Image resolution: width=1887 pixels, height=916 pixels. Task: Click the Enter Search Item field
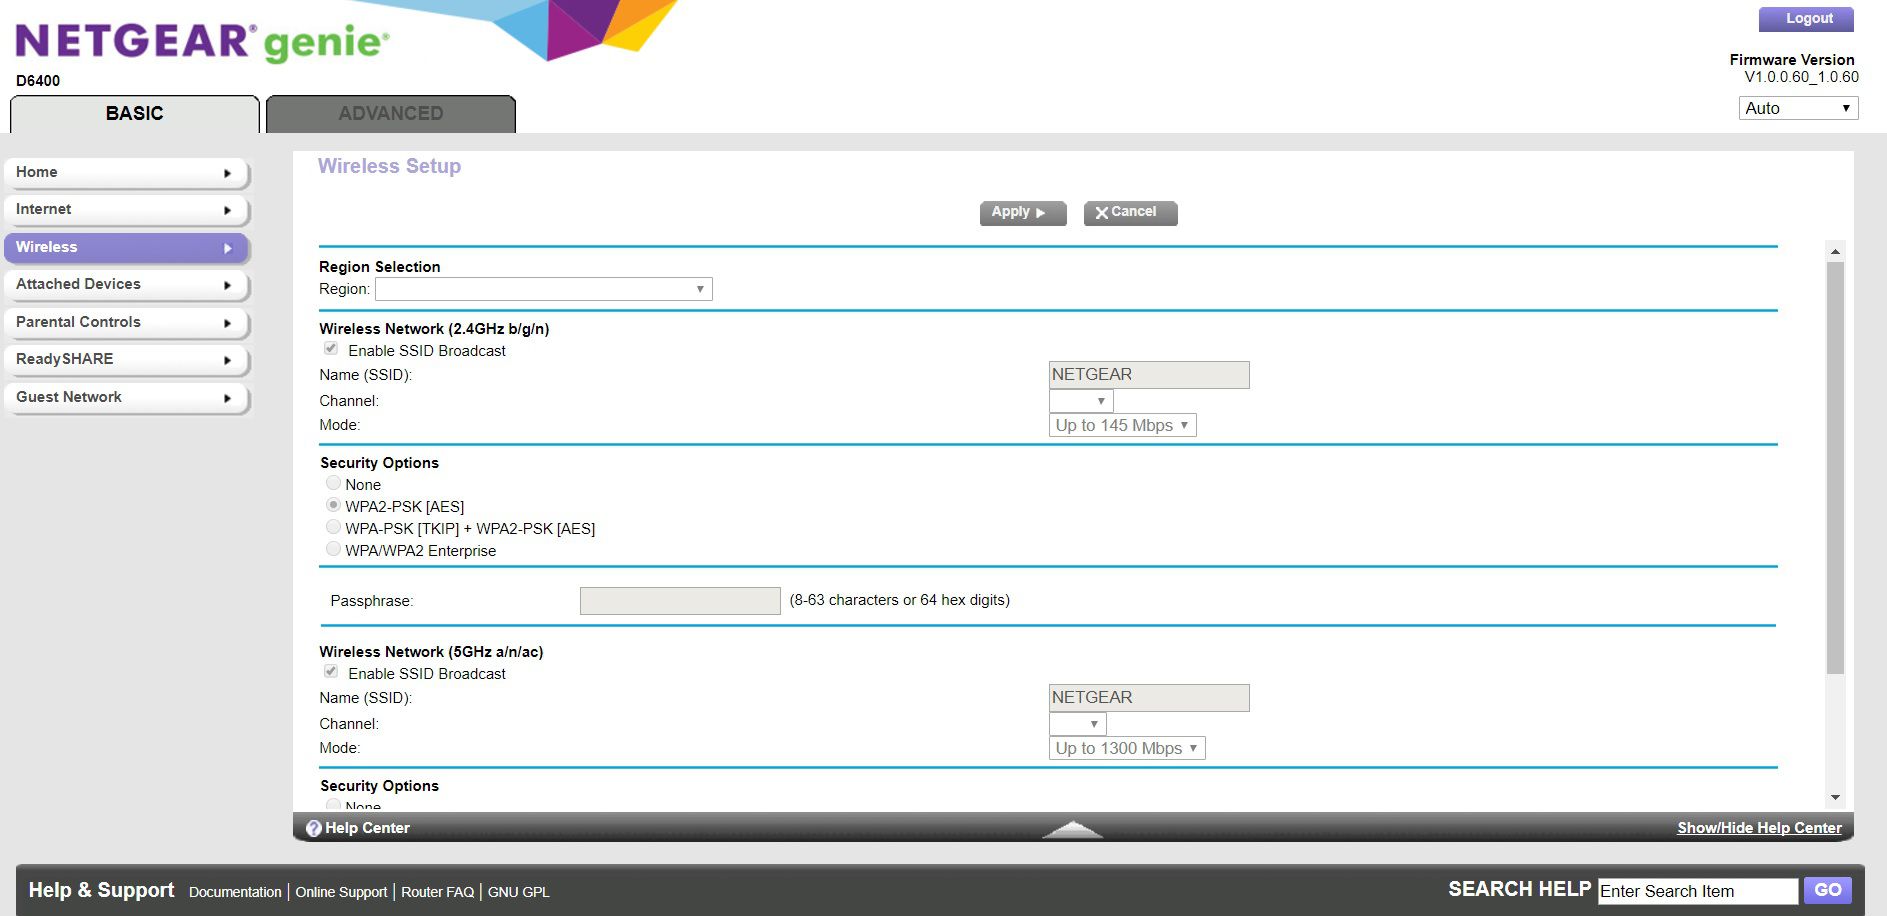point(1698,891)
